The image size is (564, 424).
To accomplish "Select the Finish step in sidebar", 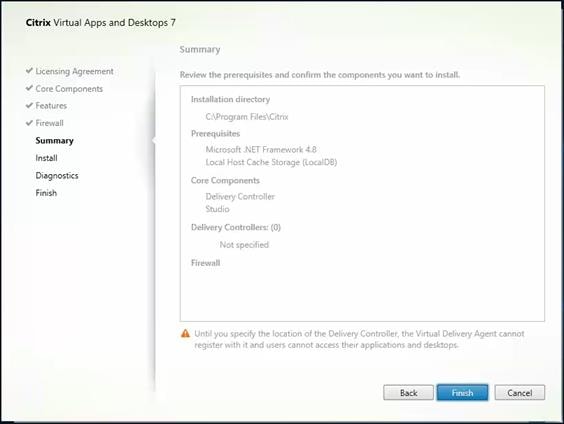I will (x=46, y=193).
